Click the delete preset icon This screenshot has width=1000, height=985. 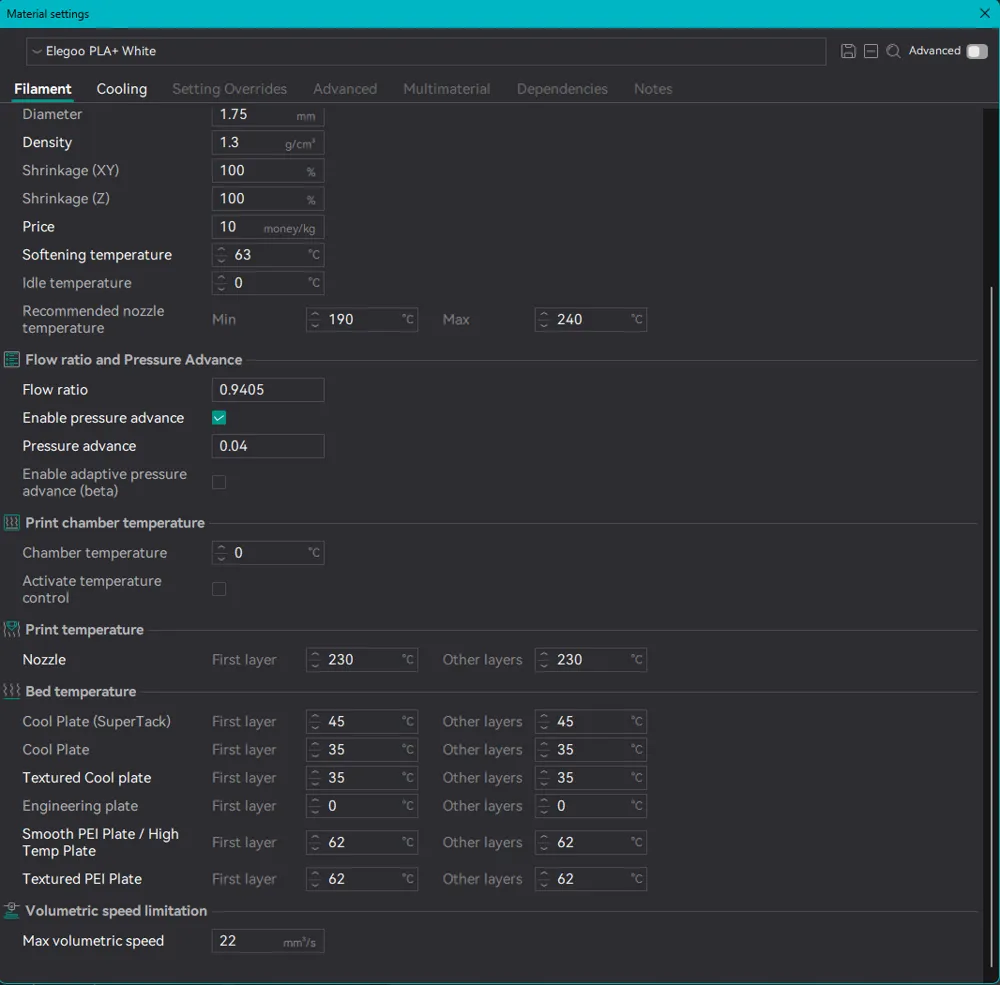point(871,51)
